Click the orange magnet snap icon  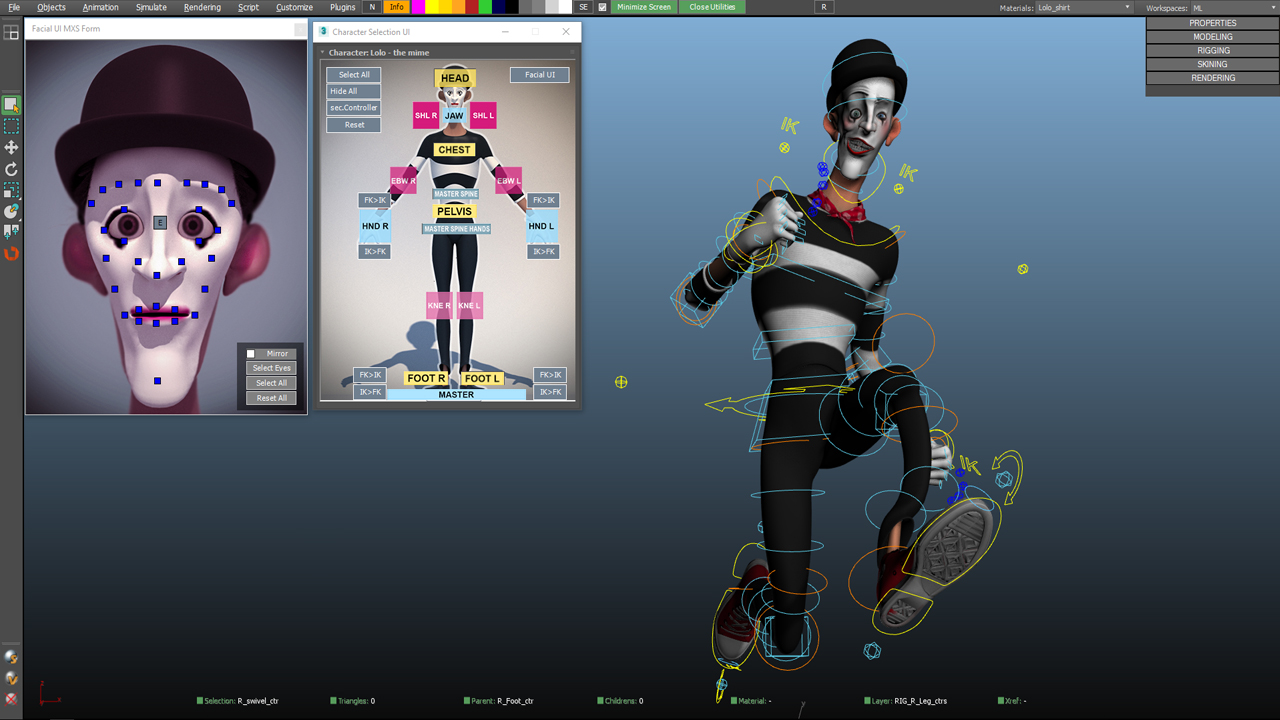click(11, 254)
